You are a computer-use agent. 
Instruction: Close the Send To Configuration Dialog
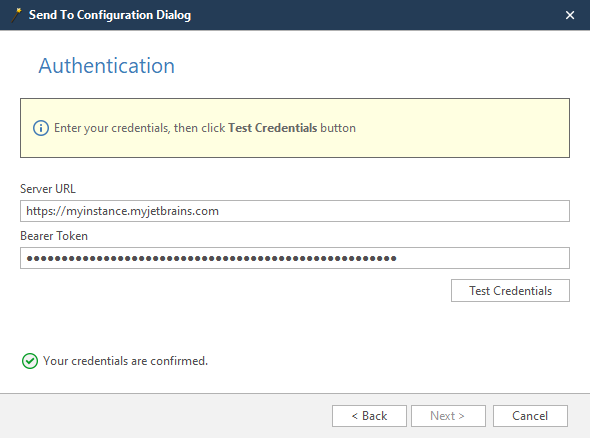[570, 15]
